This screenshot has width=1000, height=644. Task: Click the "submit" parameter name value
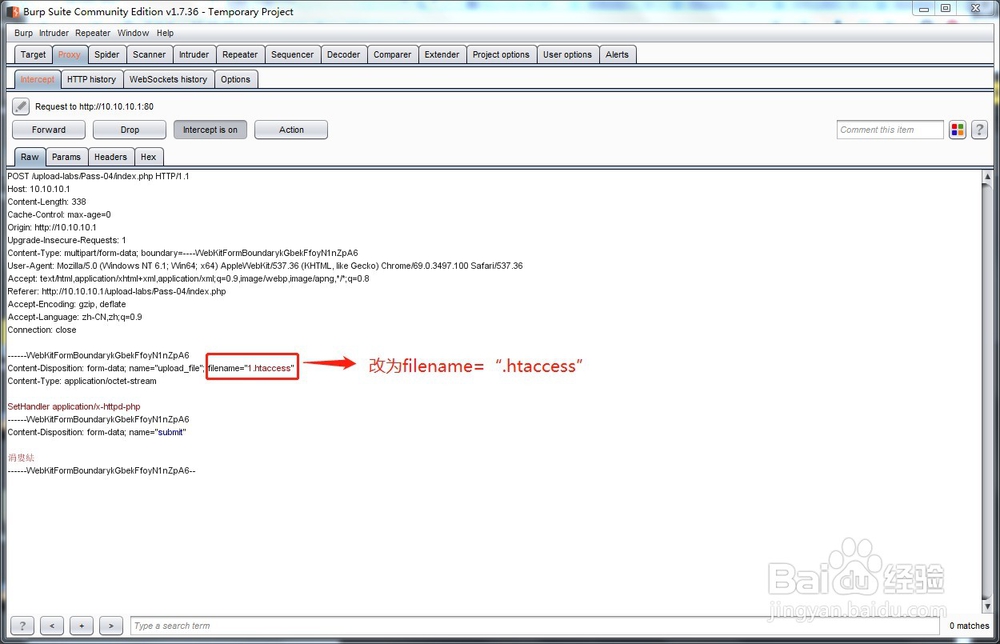(170, 432)
